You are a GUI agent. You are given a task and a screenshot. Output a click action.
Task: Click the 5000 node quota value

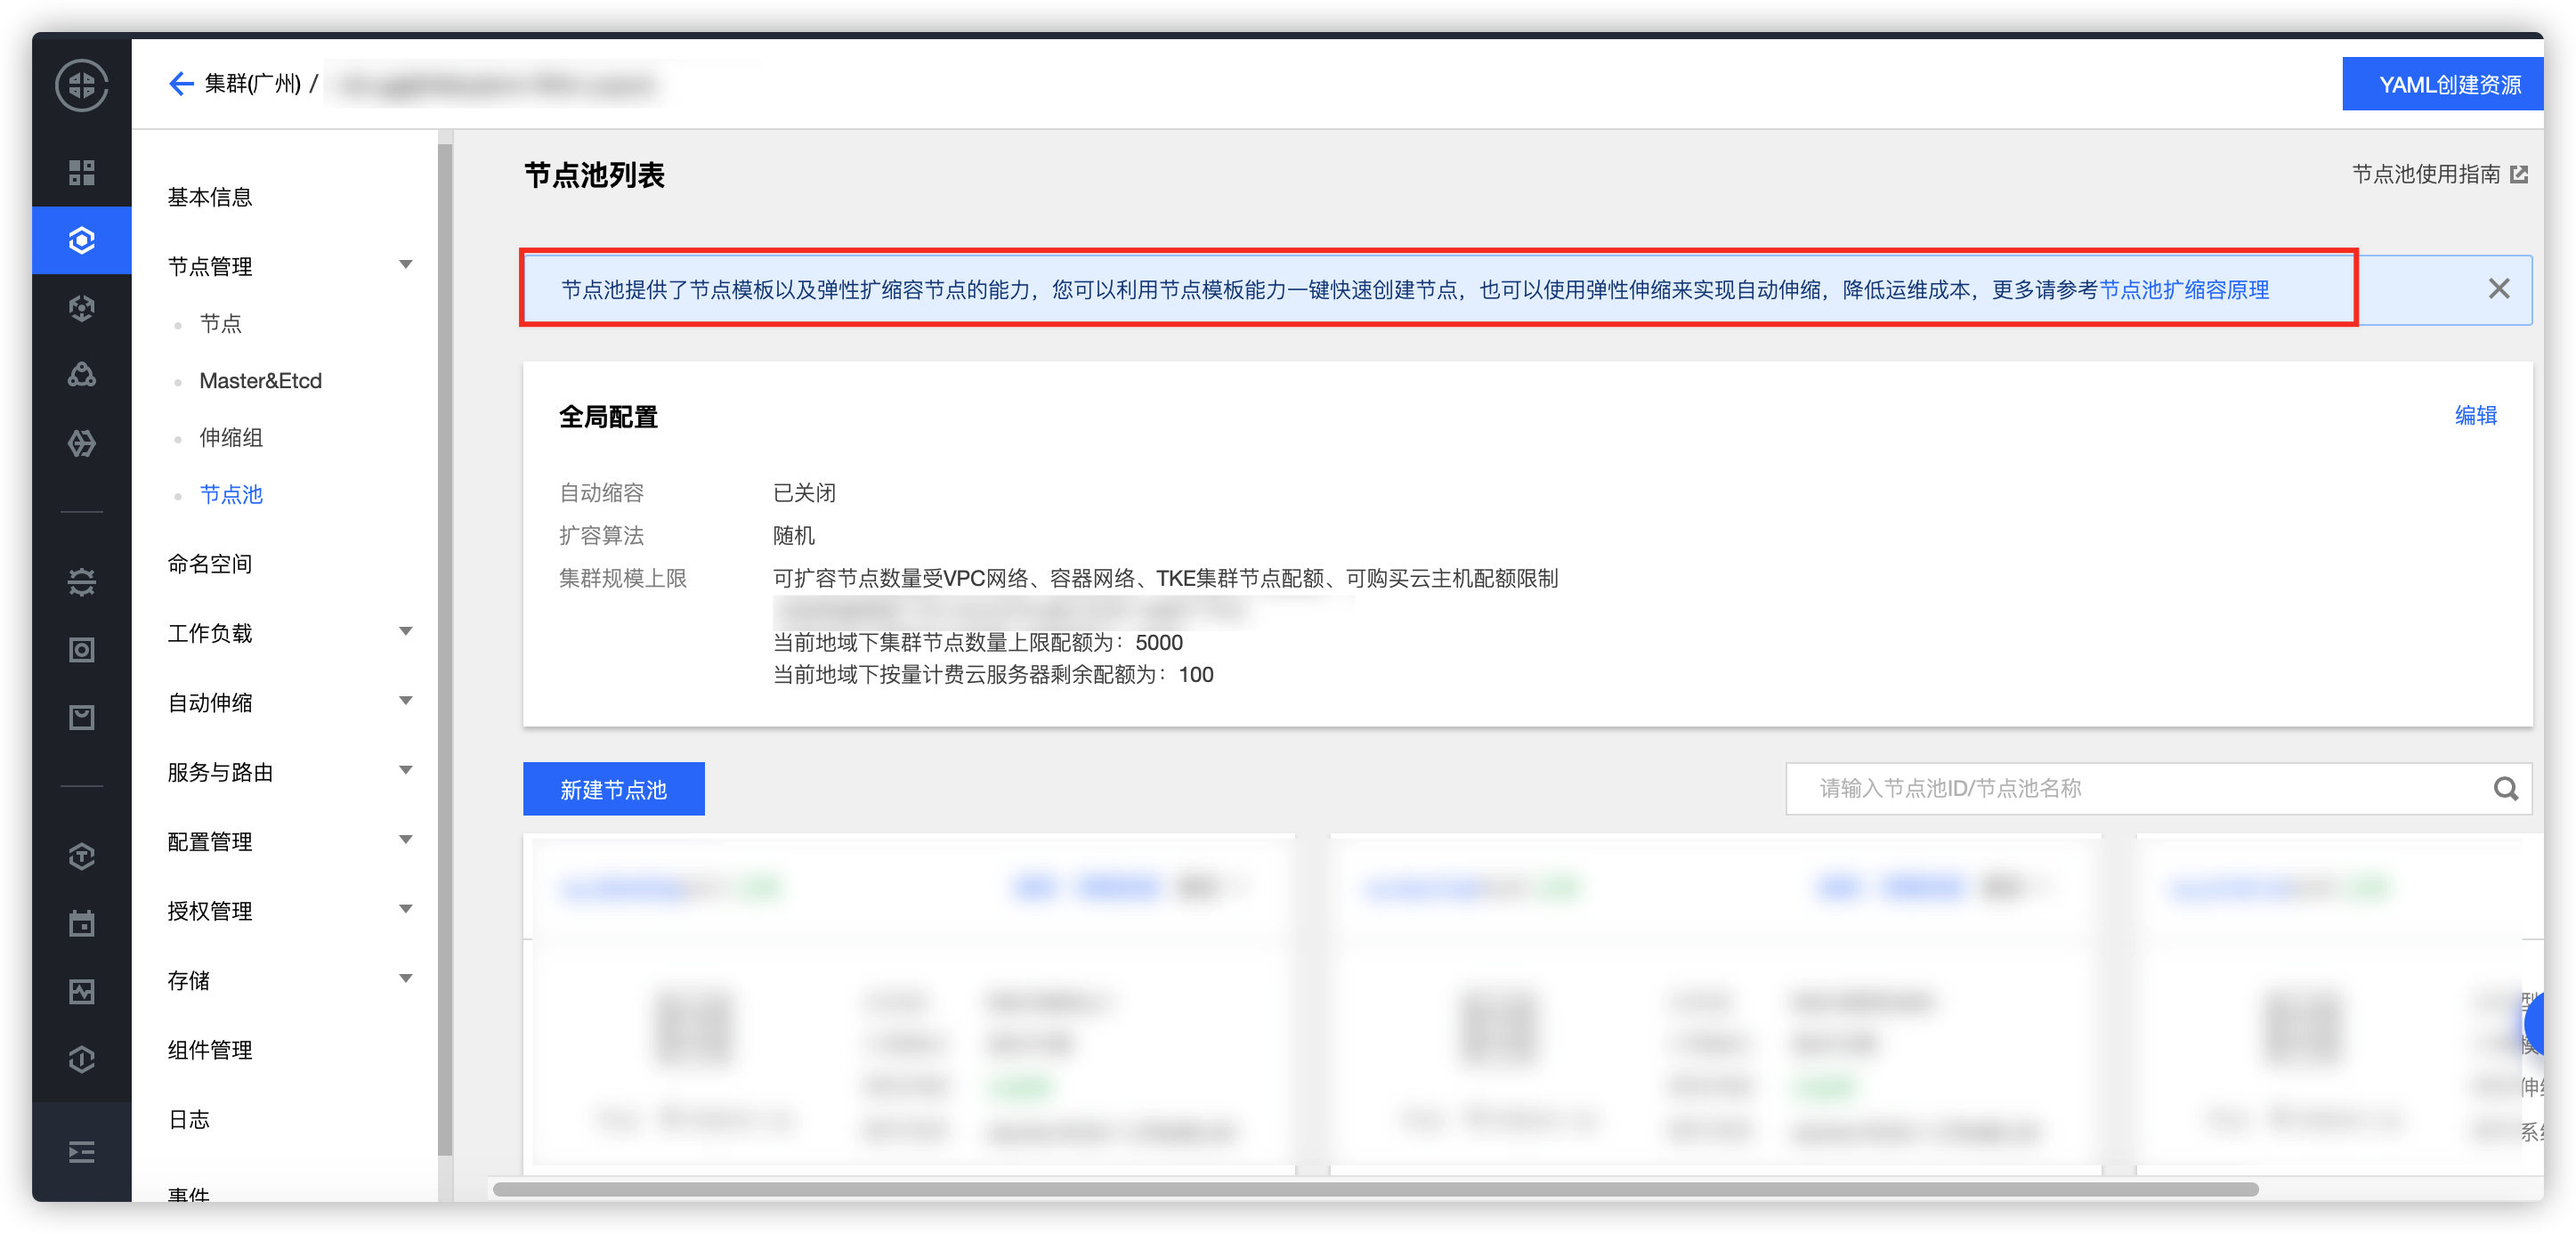coord(1159,643)
